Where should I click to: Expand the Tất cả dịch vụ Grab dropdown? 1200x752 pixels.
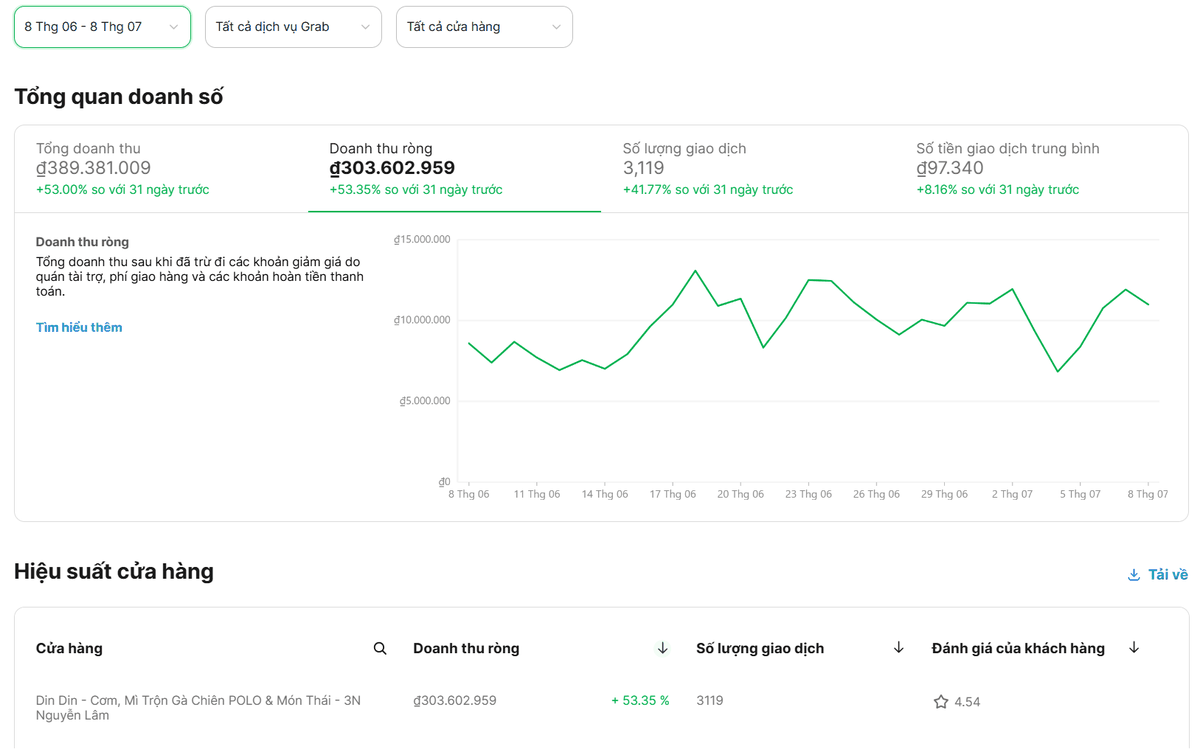[x=293, y=27]
